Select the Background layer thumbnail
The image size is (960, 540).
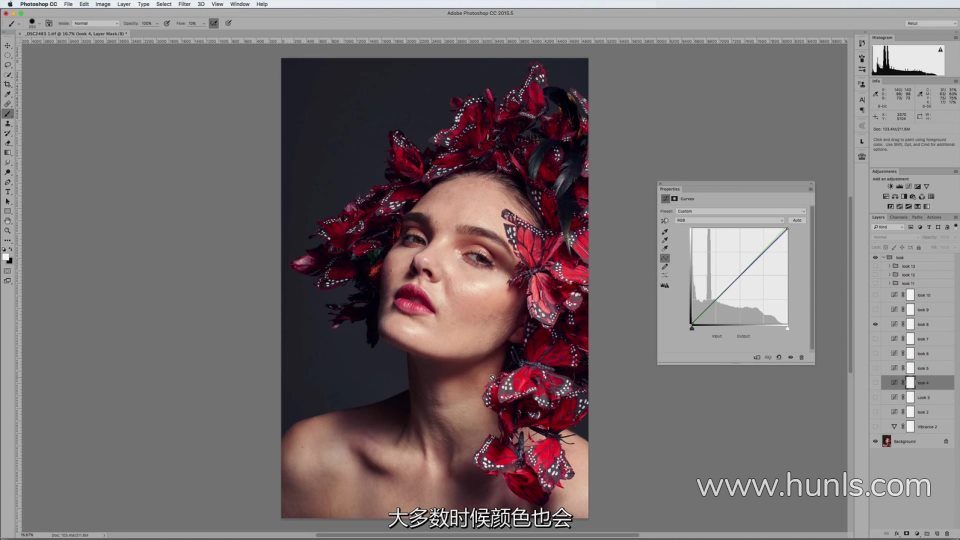click(x=887, y=441)
